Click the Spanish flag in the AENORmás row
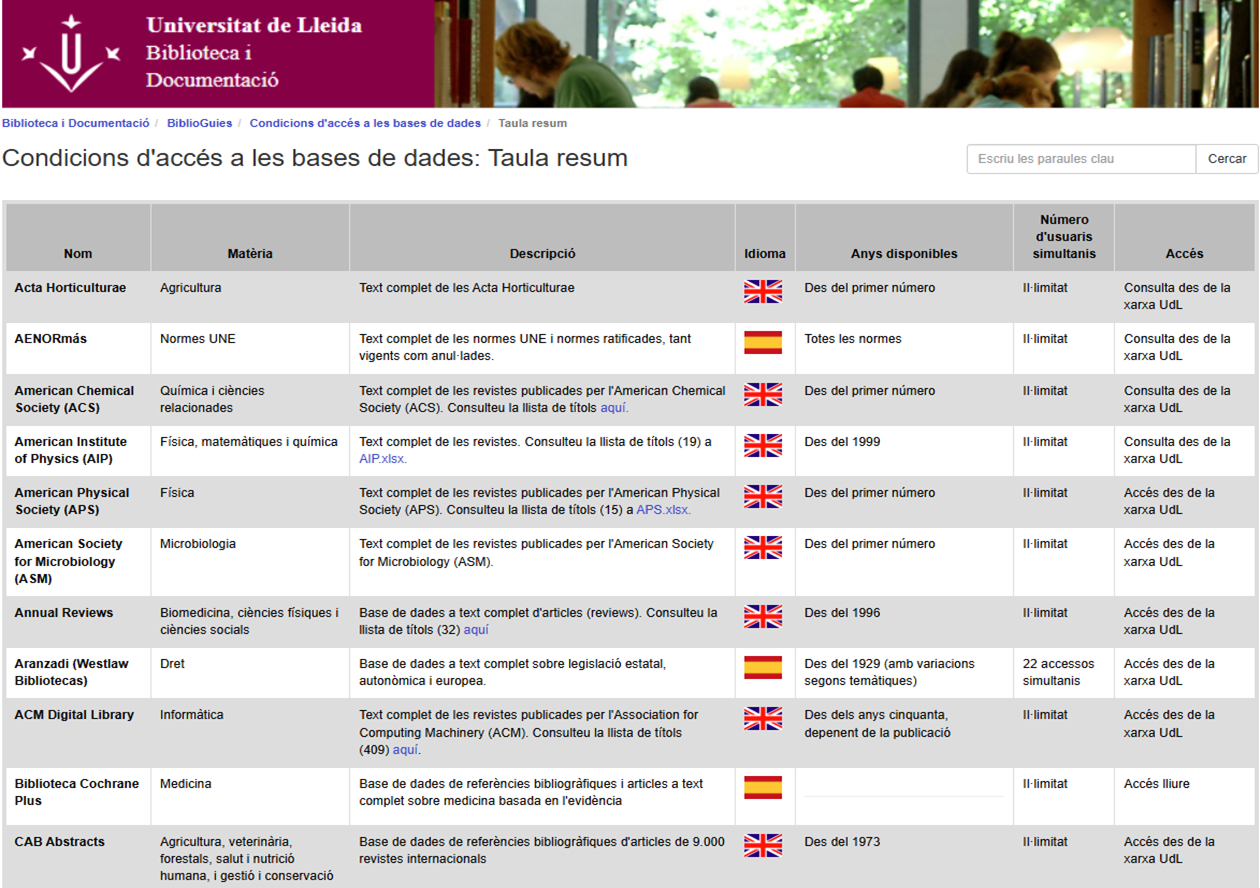Image resolution: width=1260 pixels, height=888 pixels. coord(764,344)
